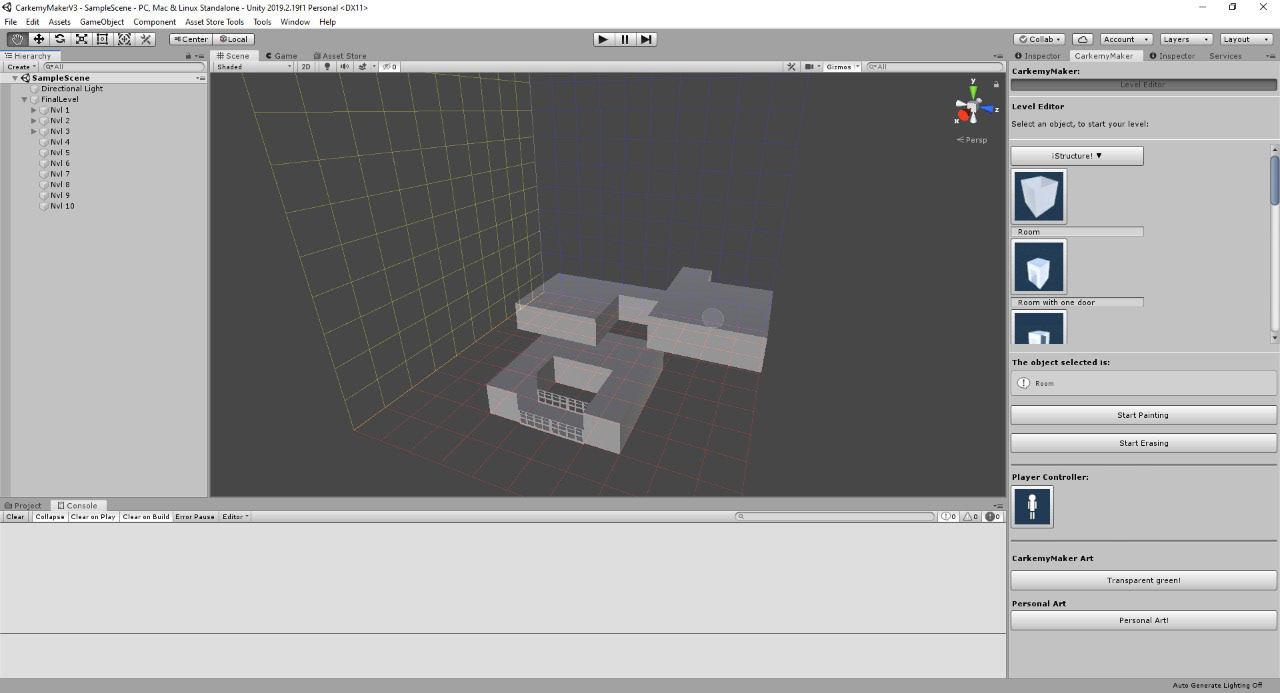Select the Rotate tool
Viewport: 1280px width, 693px height.
click(60, 39)
